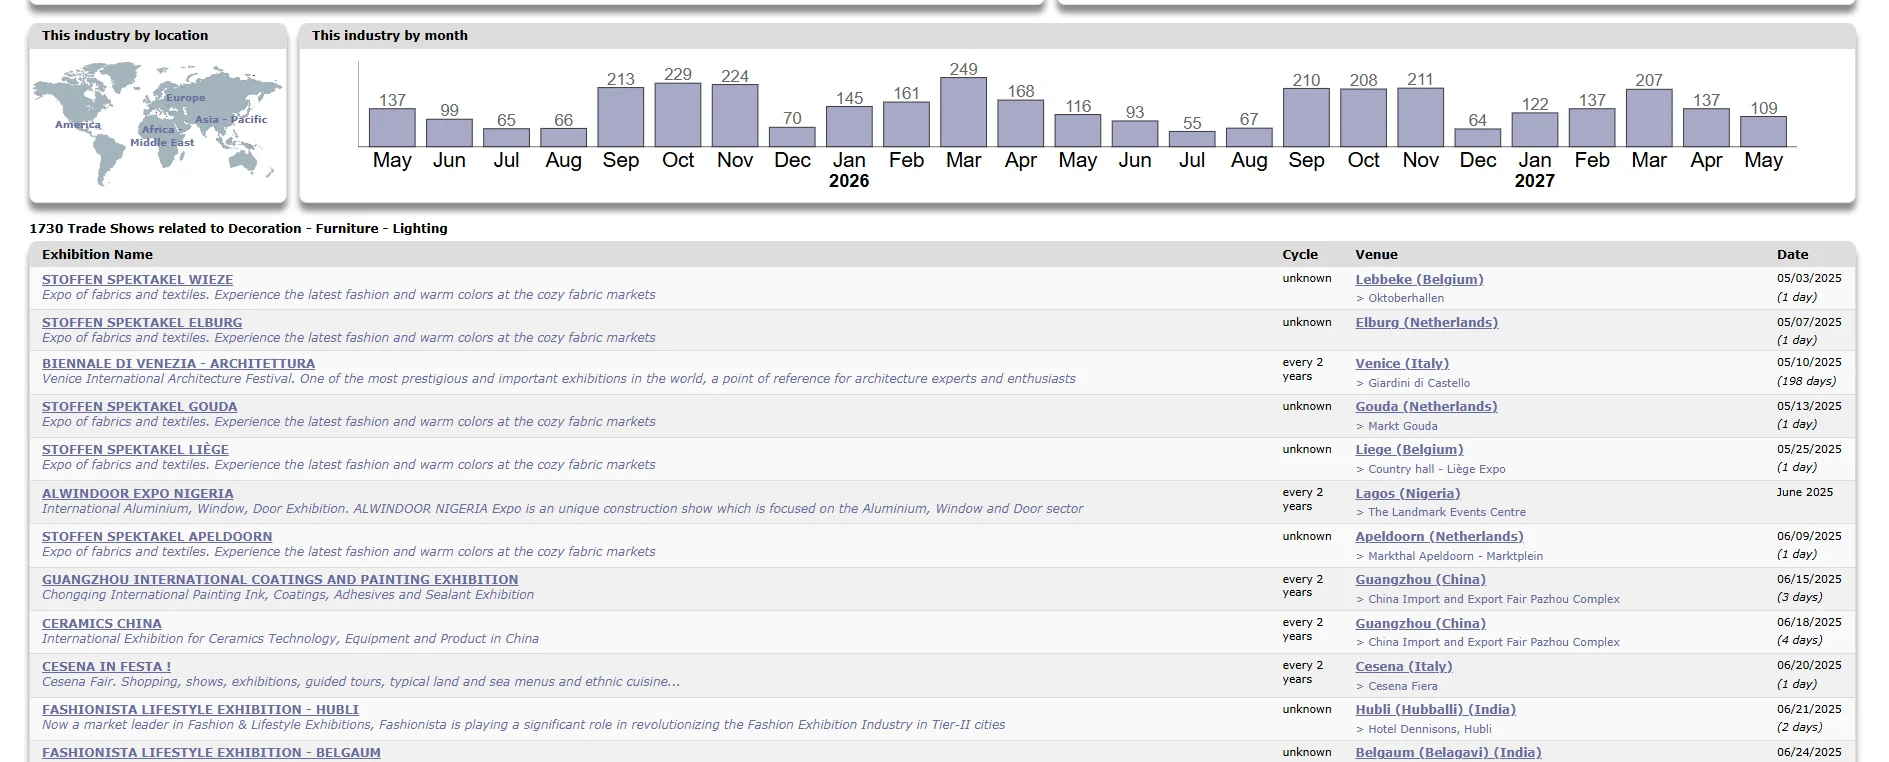This screenshot has height=762, width=1889.
Task: Select Europe on the world map
Action: pyautogui.click(x=185, y=98)
